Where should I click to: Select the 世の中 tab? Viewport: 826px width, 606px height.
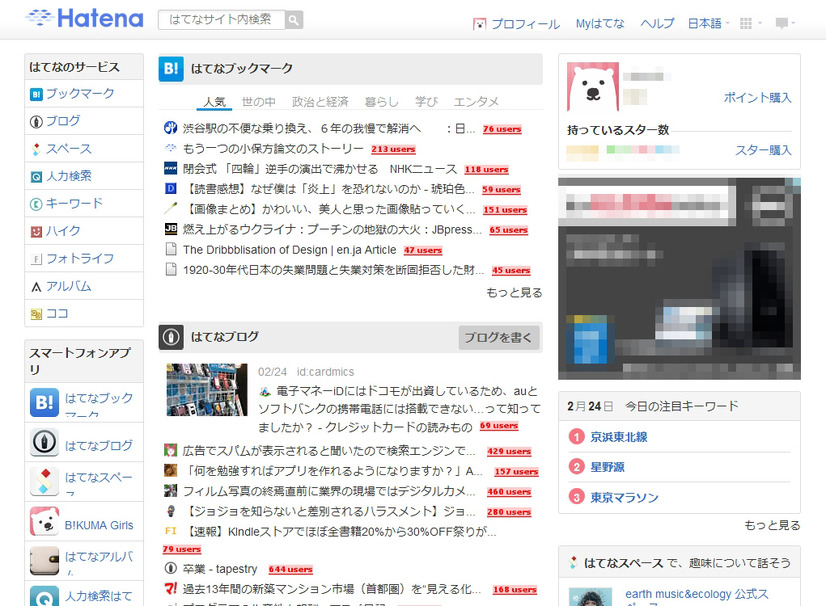click(259, 102)
